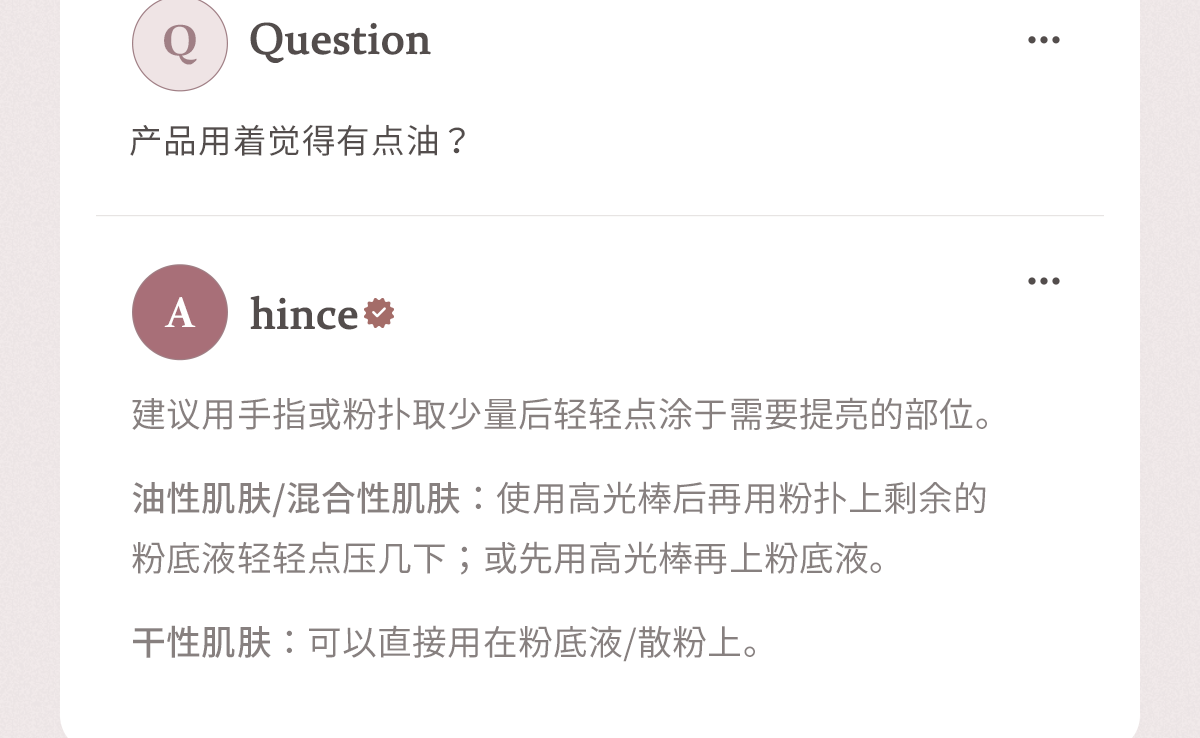Click the divider line between question and answer
The image size is (1200, 738).
[600, 215]
